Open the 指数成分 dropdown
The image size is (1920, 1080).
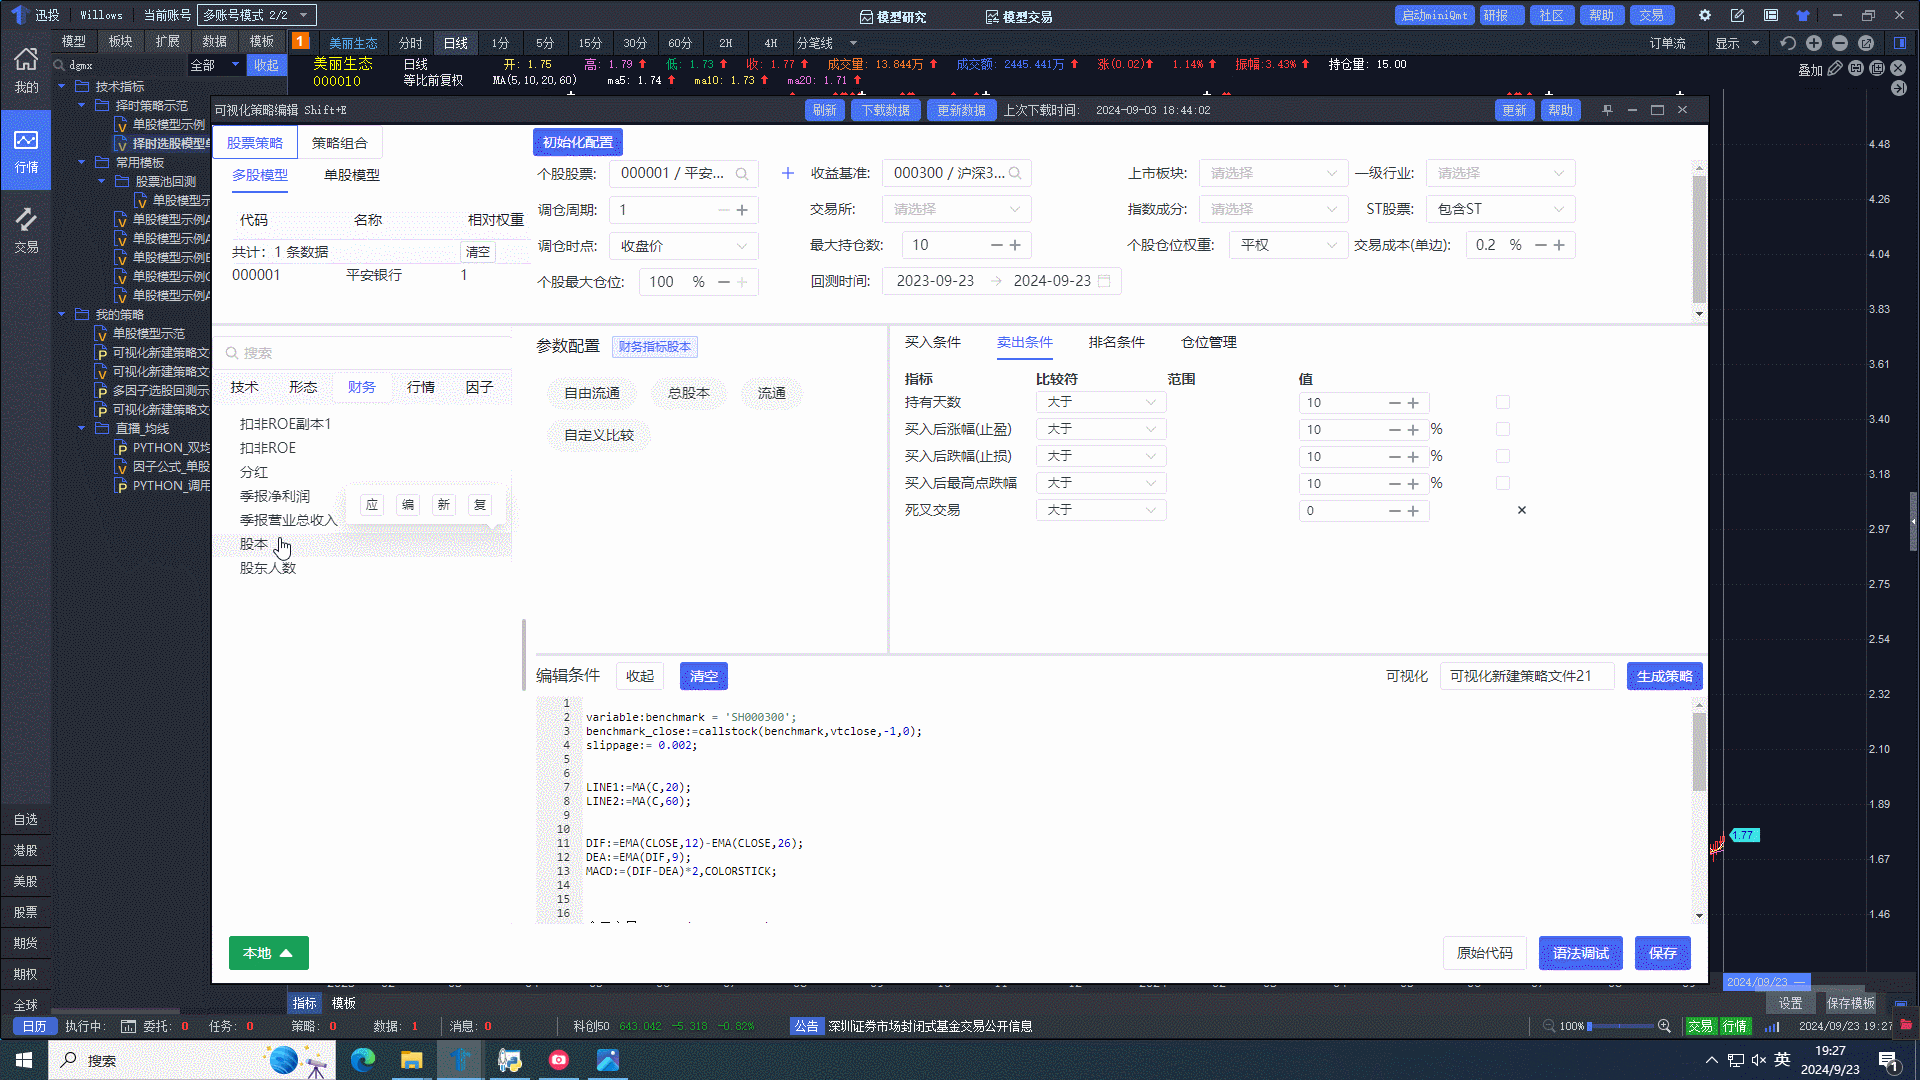point(1273,209)
